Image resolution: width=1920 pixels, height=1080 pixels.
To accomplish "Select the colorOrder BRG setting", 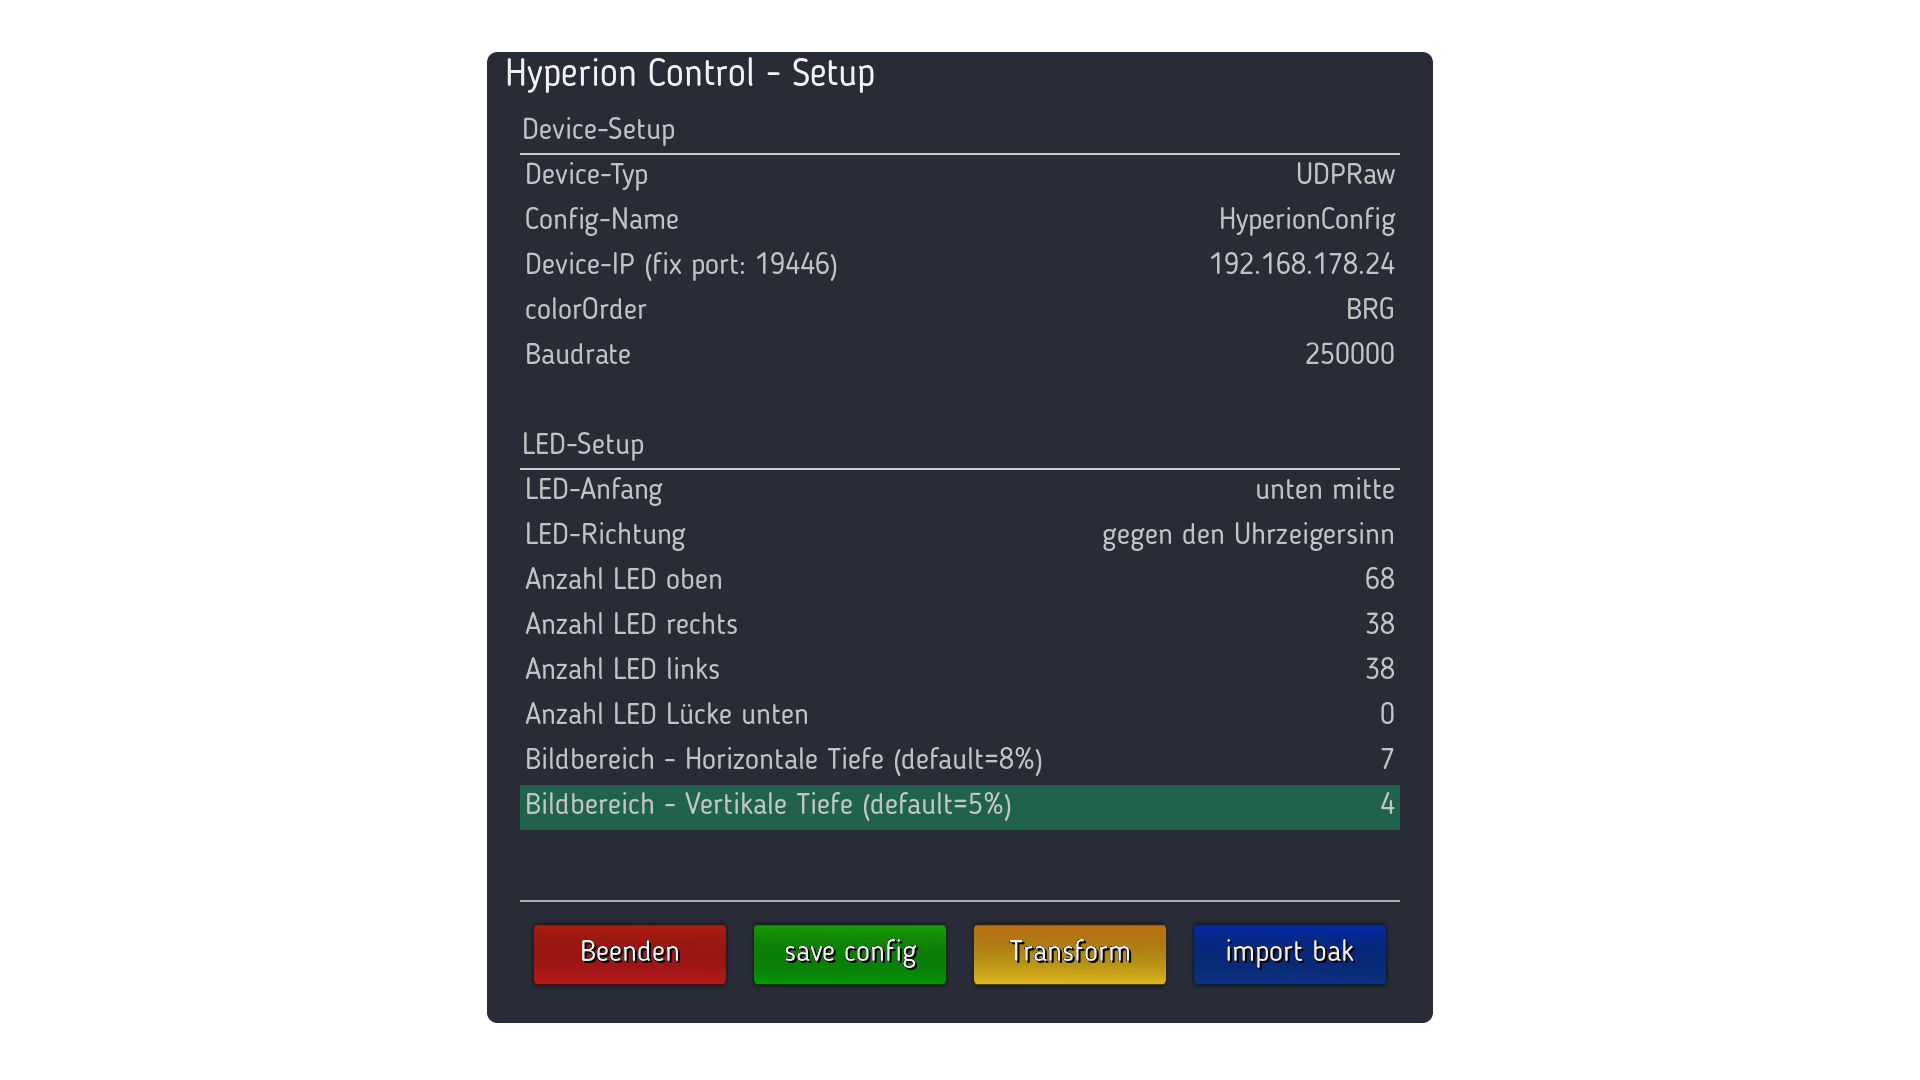I will point(958,310).
